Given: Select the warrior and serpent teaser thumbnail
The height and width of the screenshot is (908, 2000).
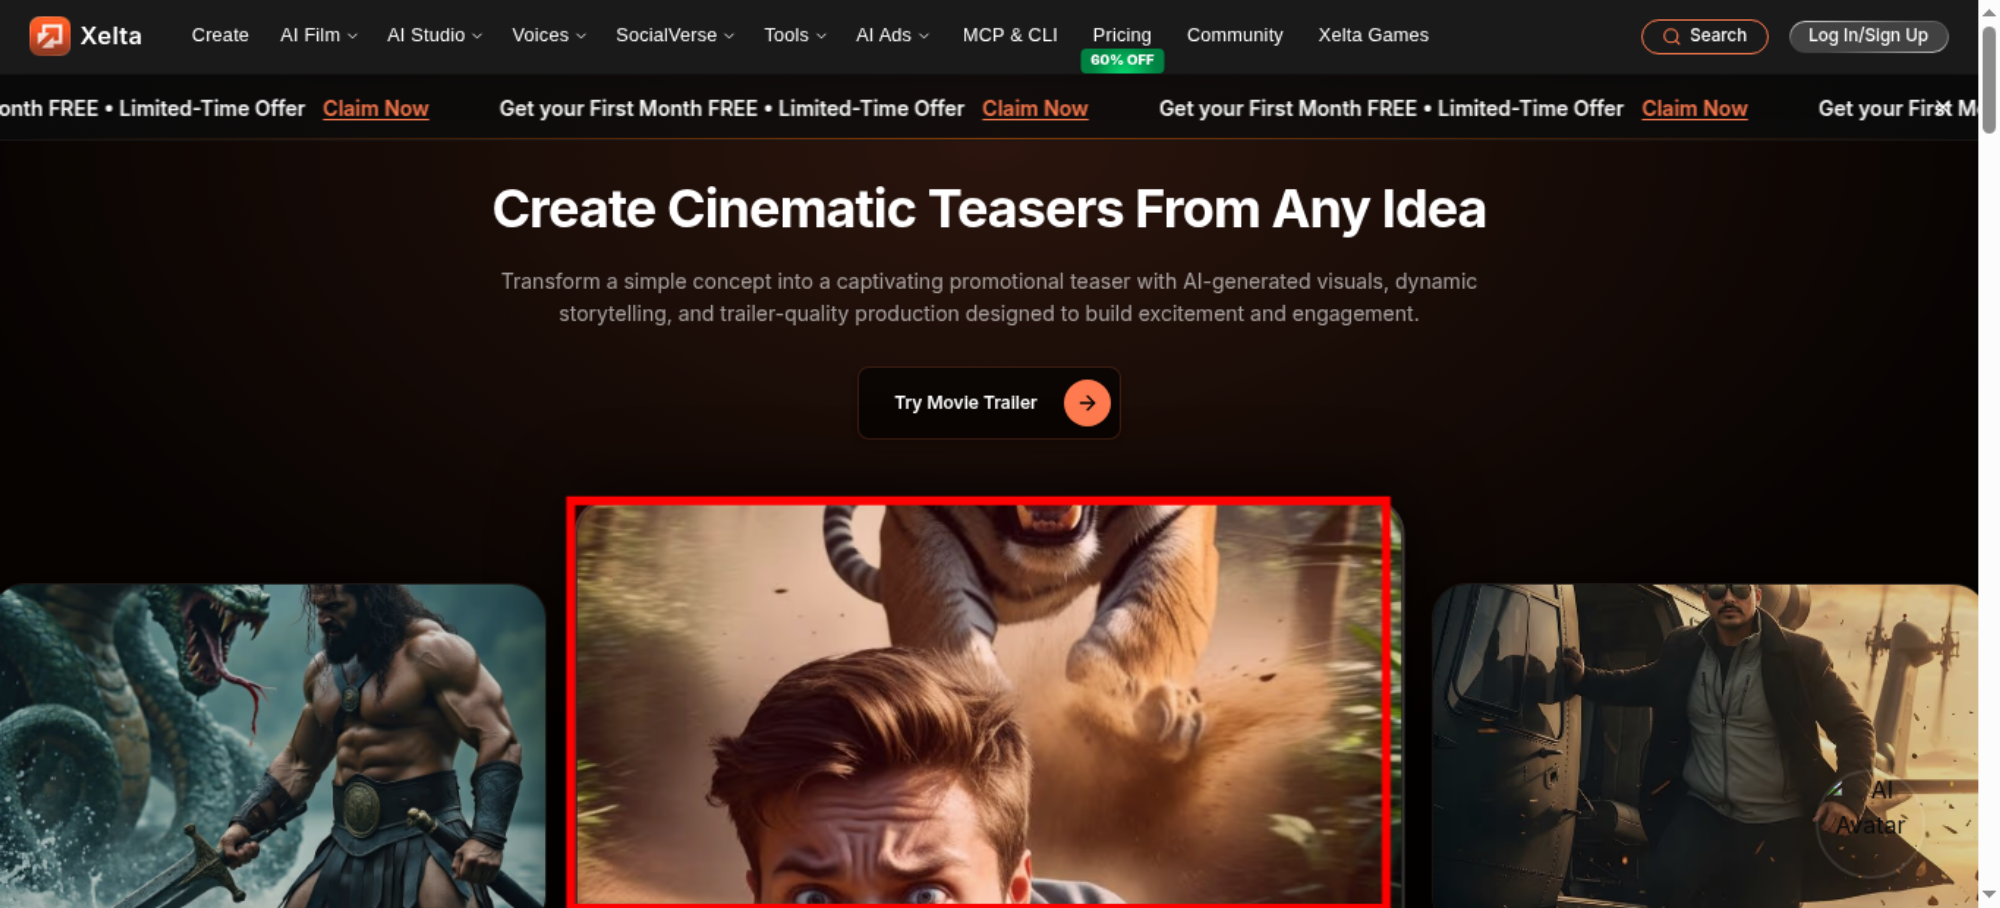Looking at the screenshot, I should (272, 746).
